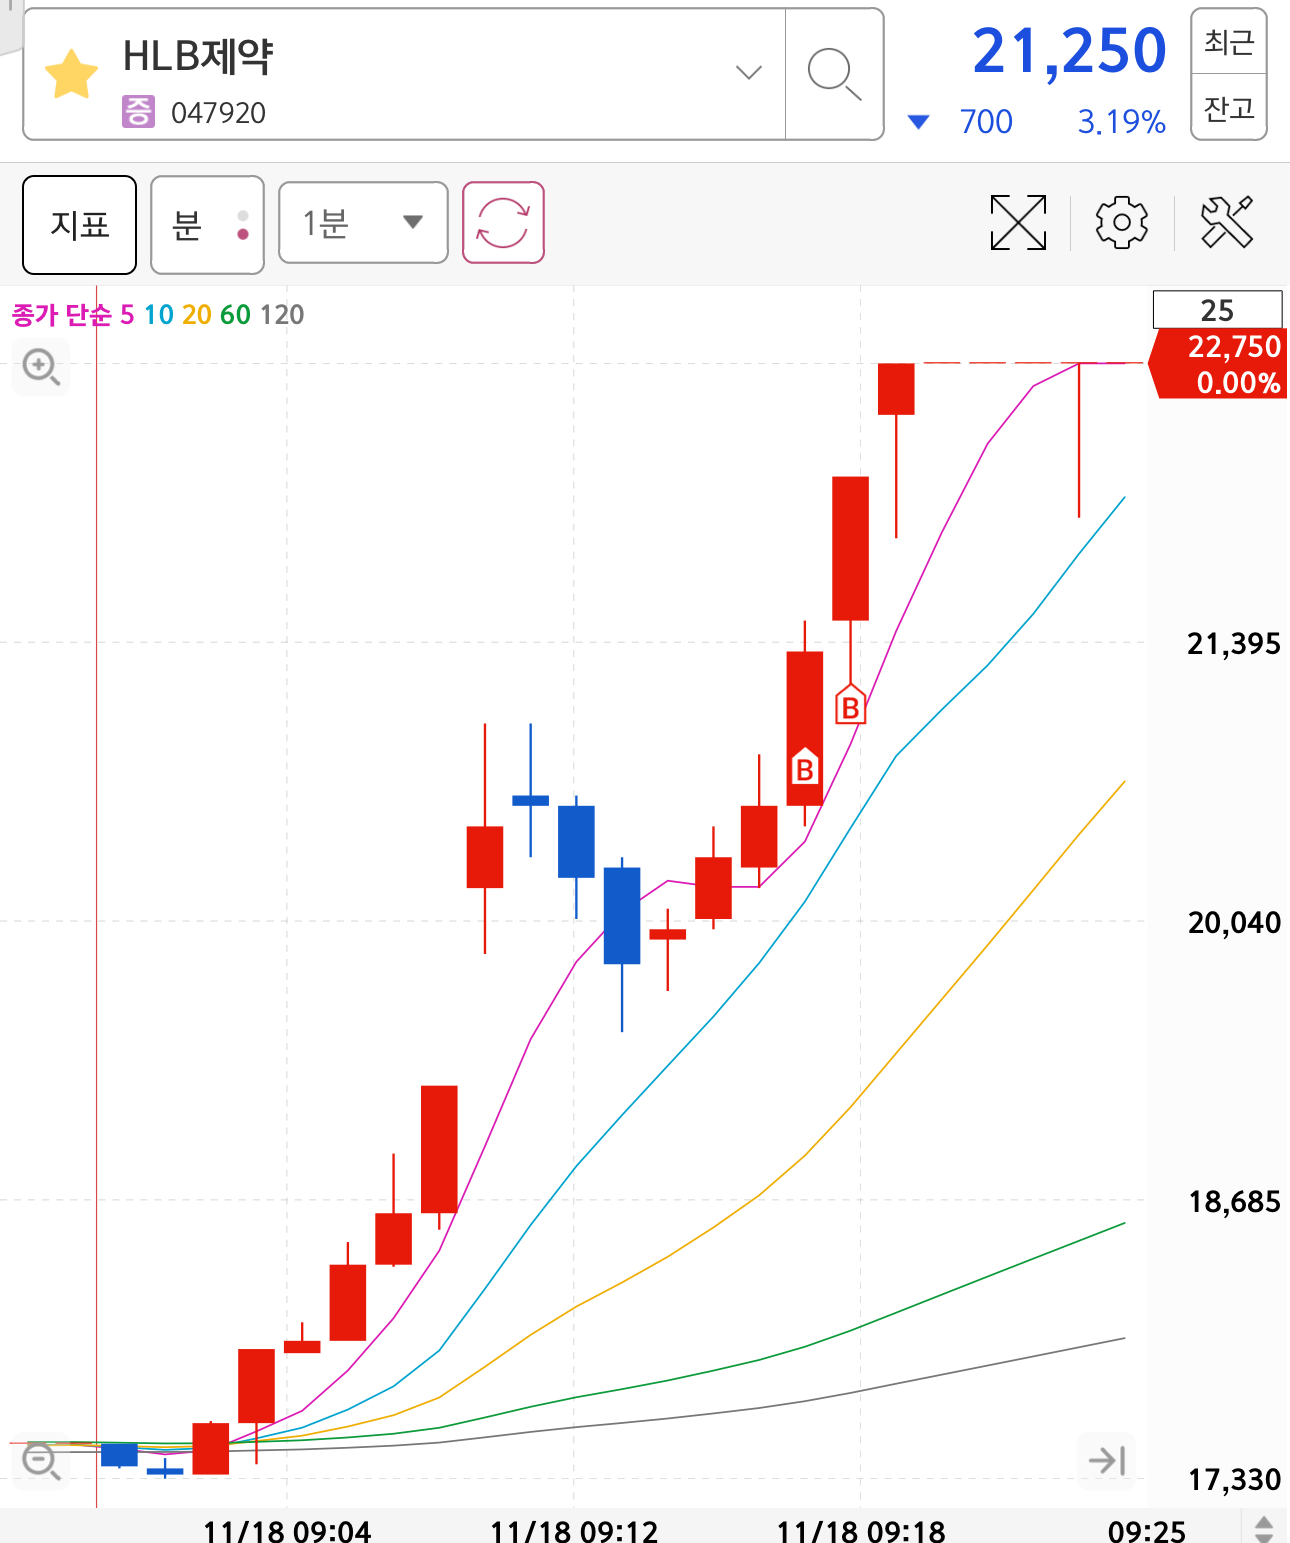Screen dimensions: 1290x1543
Task: Expand the chart to full screen
Action: (x=1018, y=222)
